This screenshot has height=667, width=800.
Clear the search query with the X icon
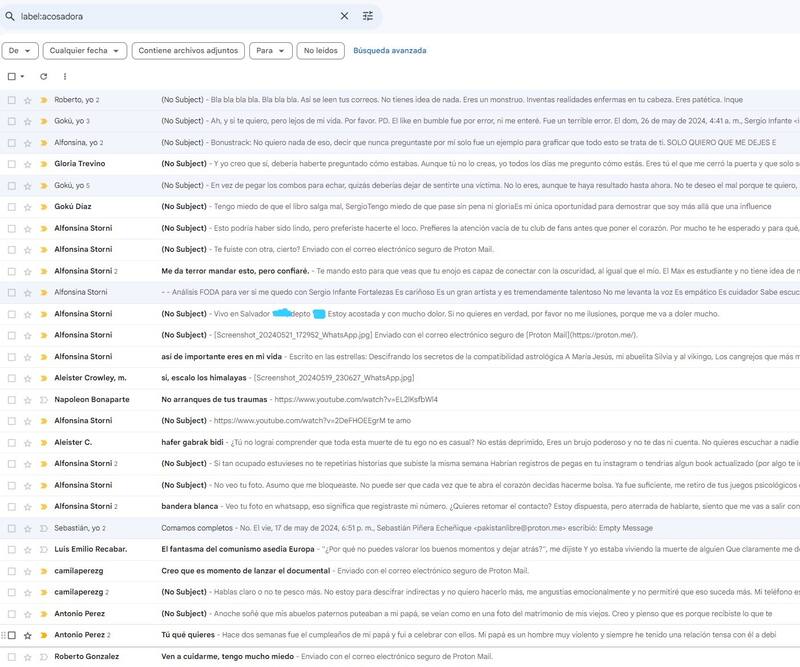(344, 16)
